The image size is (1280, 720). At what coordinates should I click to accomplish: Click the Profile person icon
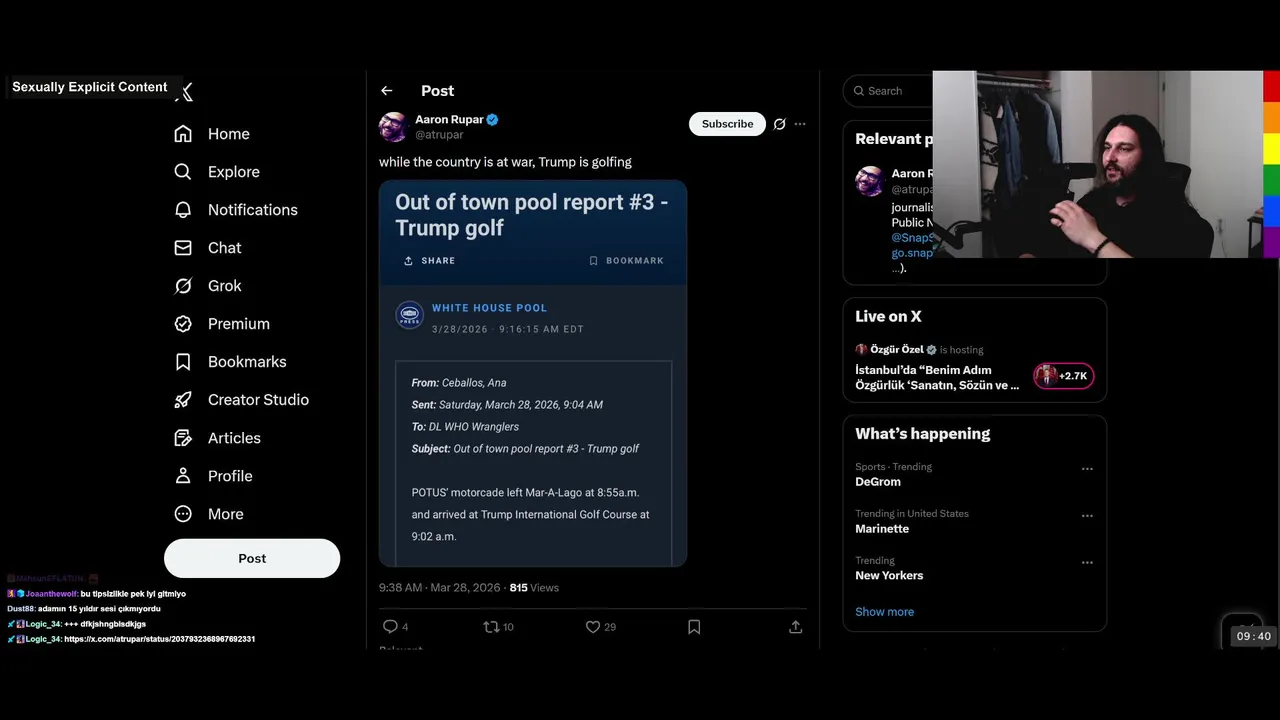point(183,476)
